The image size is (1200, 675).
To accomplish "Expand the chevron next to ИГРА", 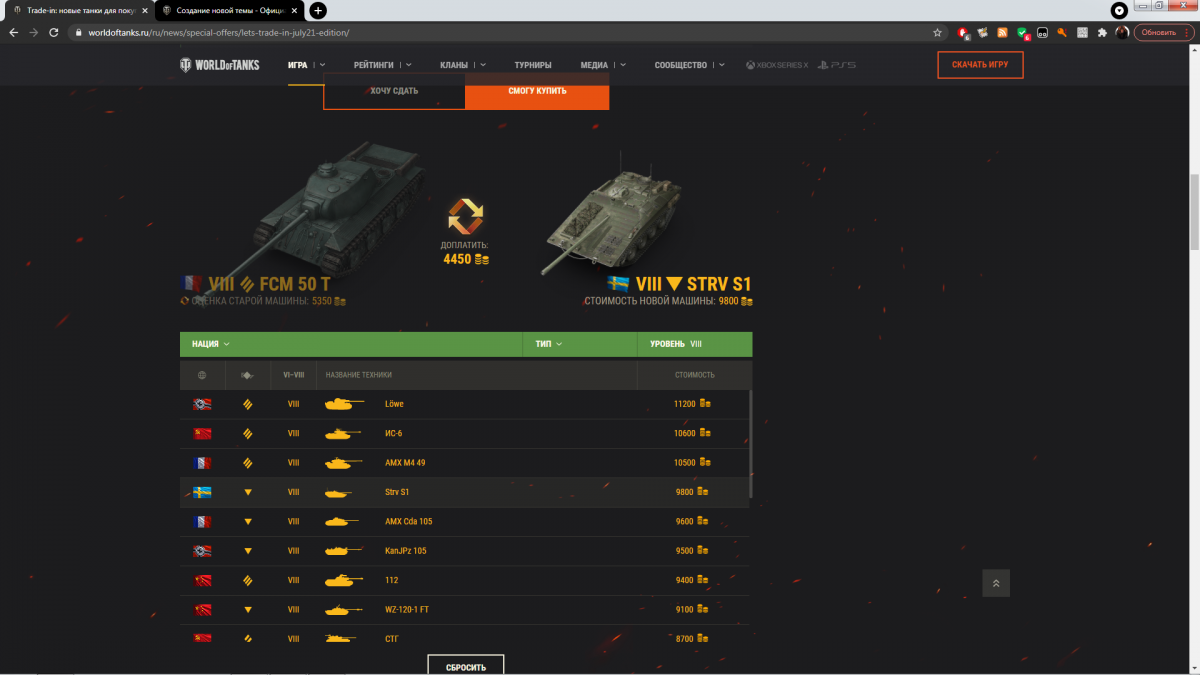I will click(322, 65).
